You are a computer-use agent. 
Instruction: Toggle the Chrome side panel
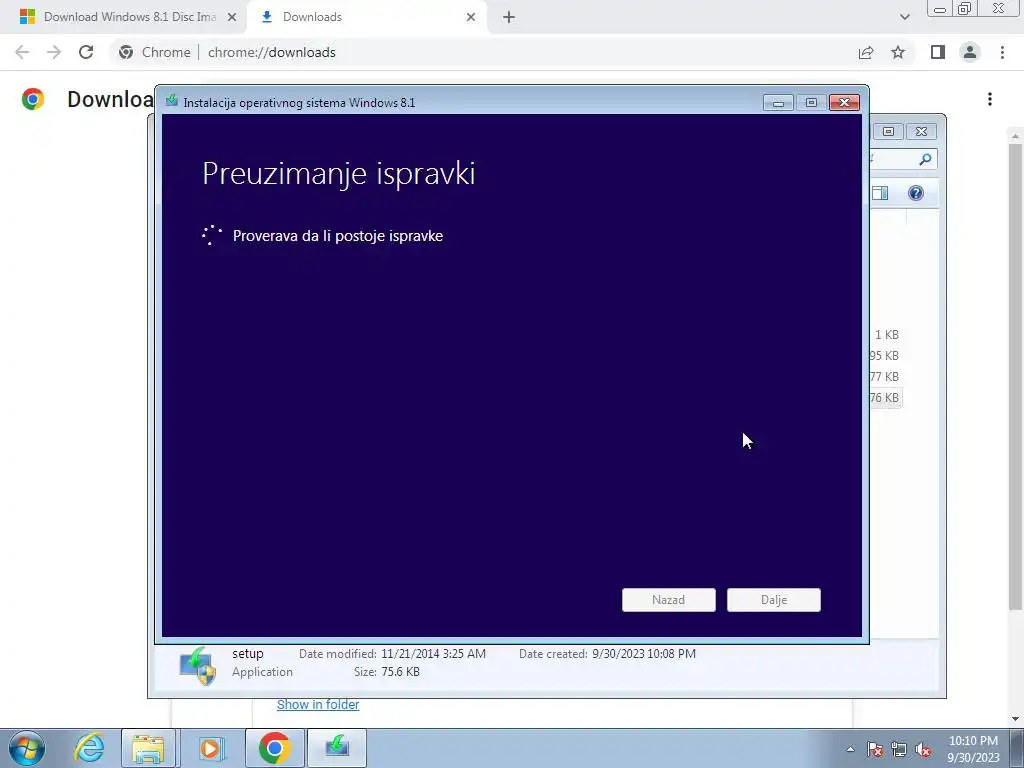tap(938, 52)
